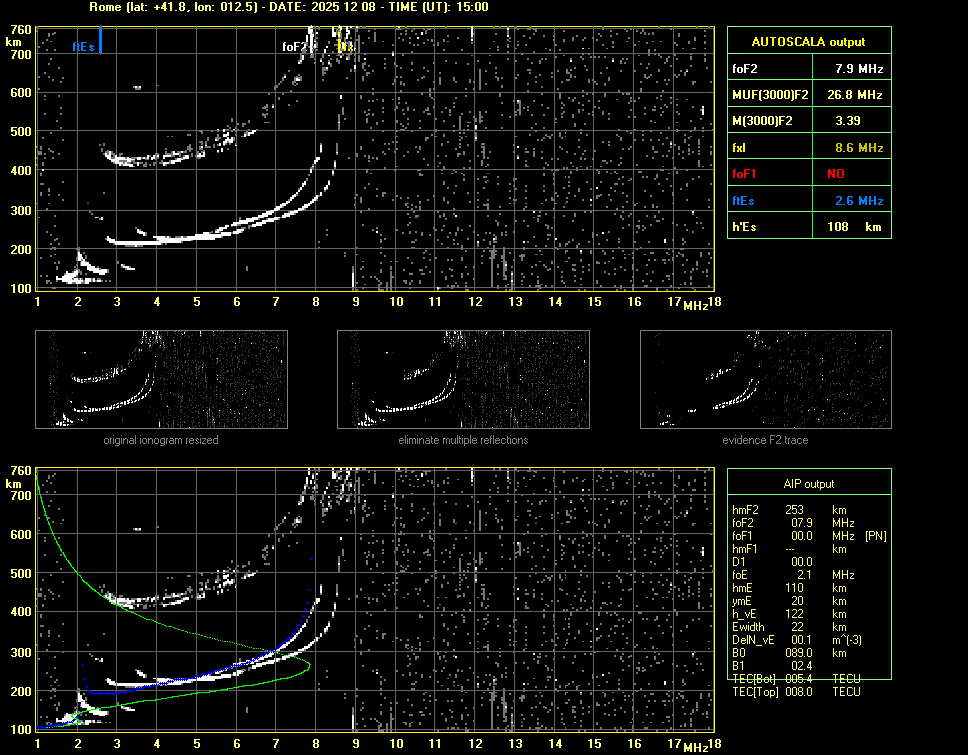
Task: Select the hmF2 253 km row in AIP output
Action: click(x=795, y=510)
